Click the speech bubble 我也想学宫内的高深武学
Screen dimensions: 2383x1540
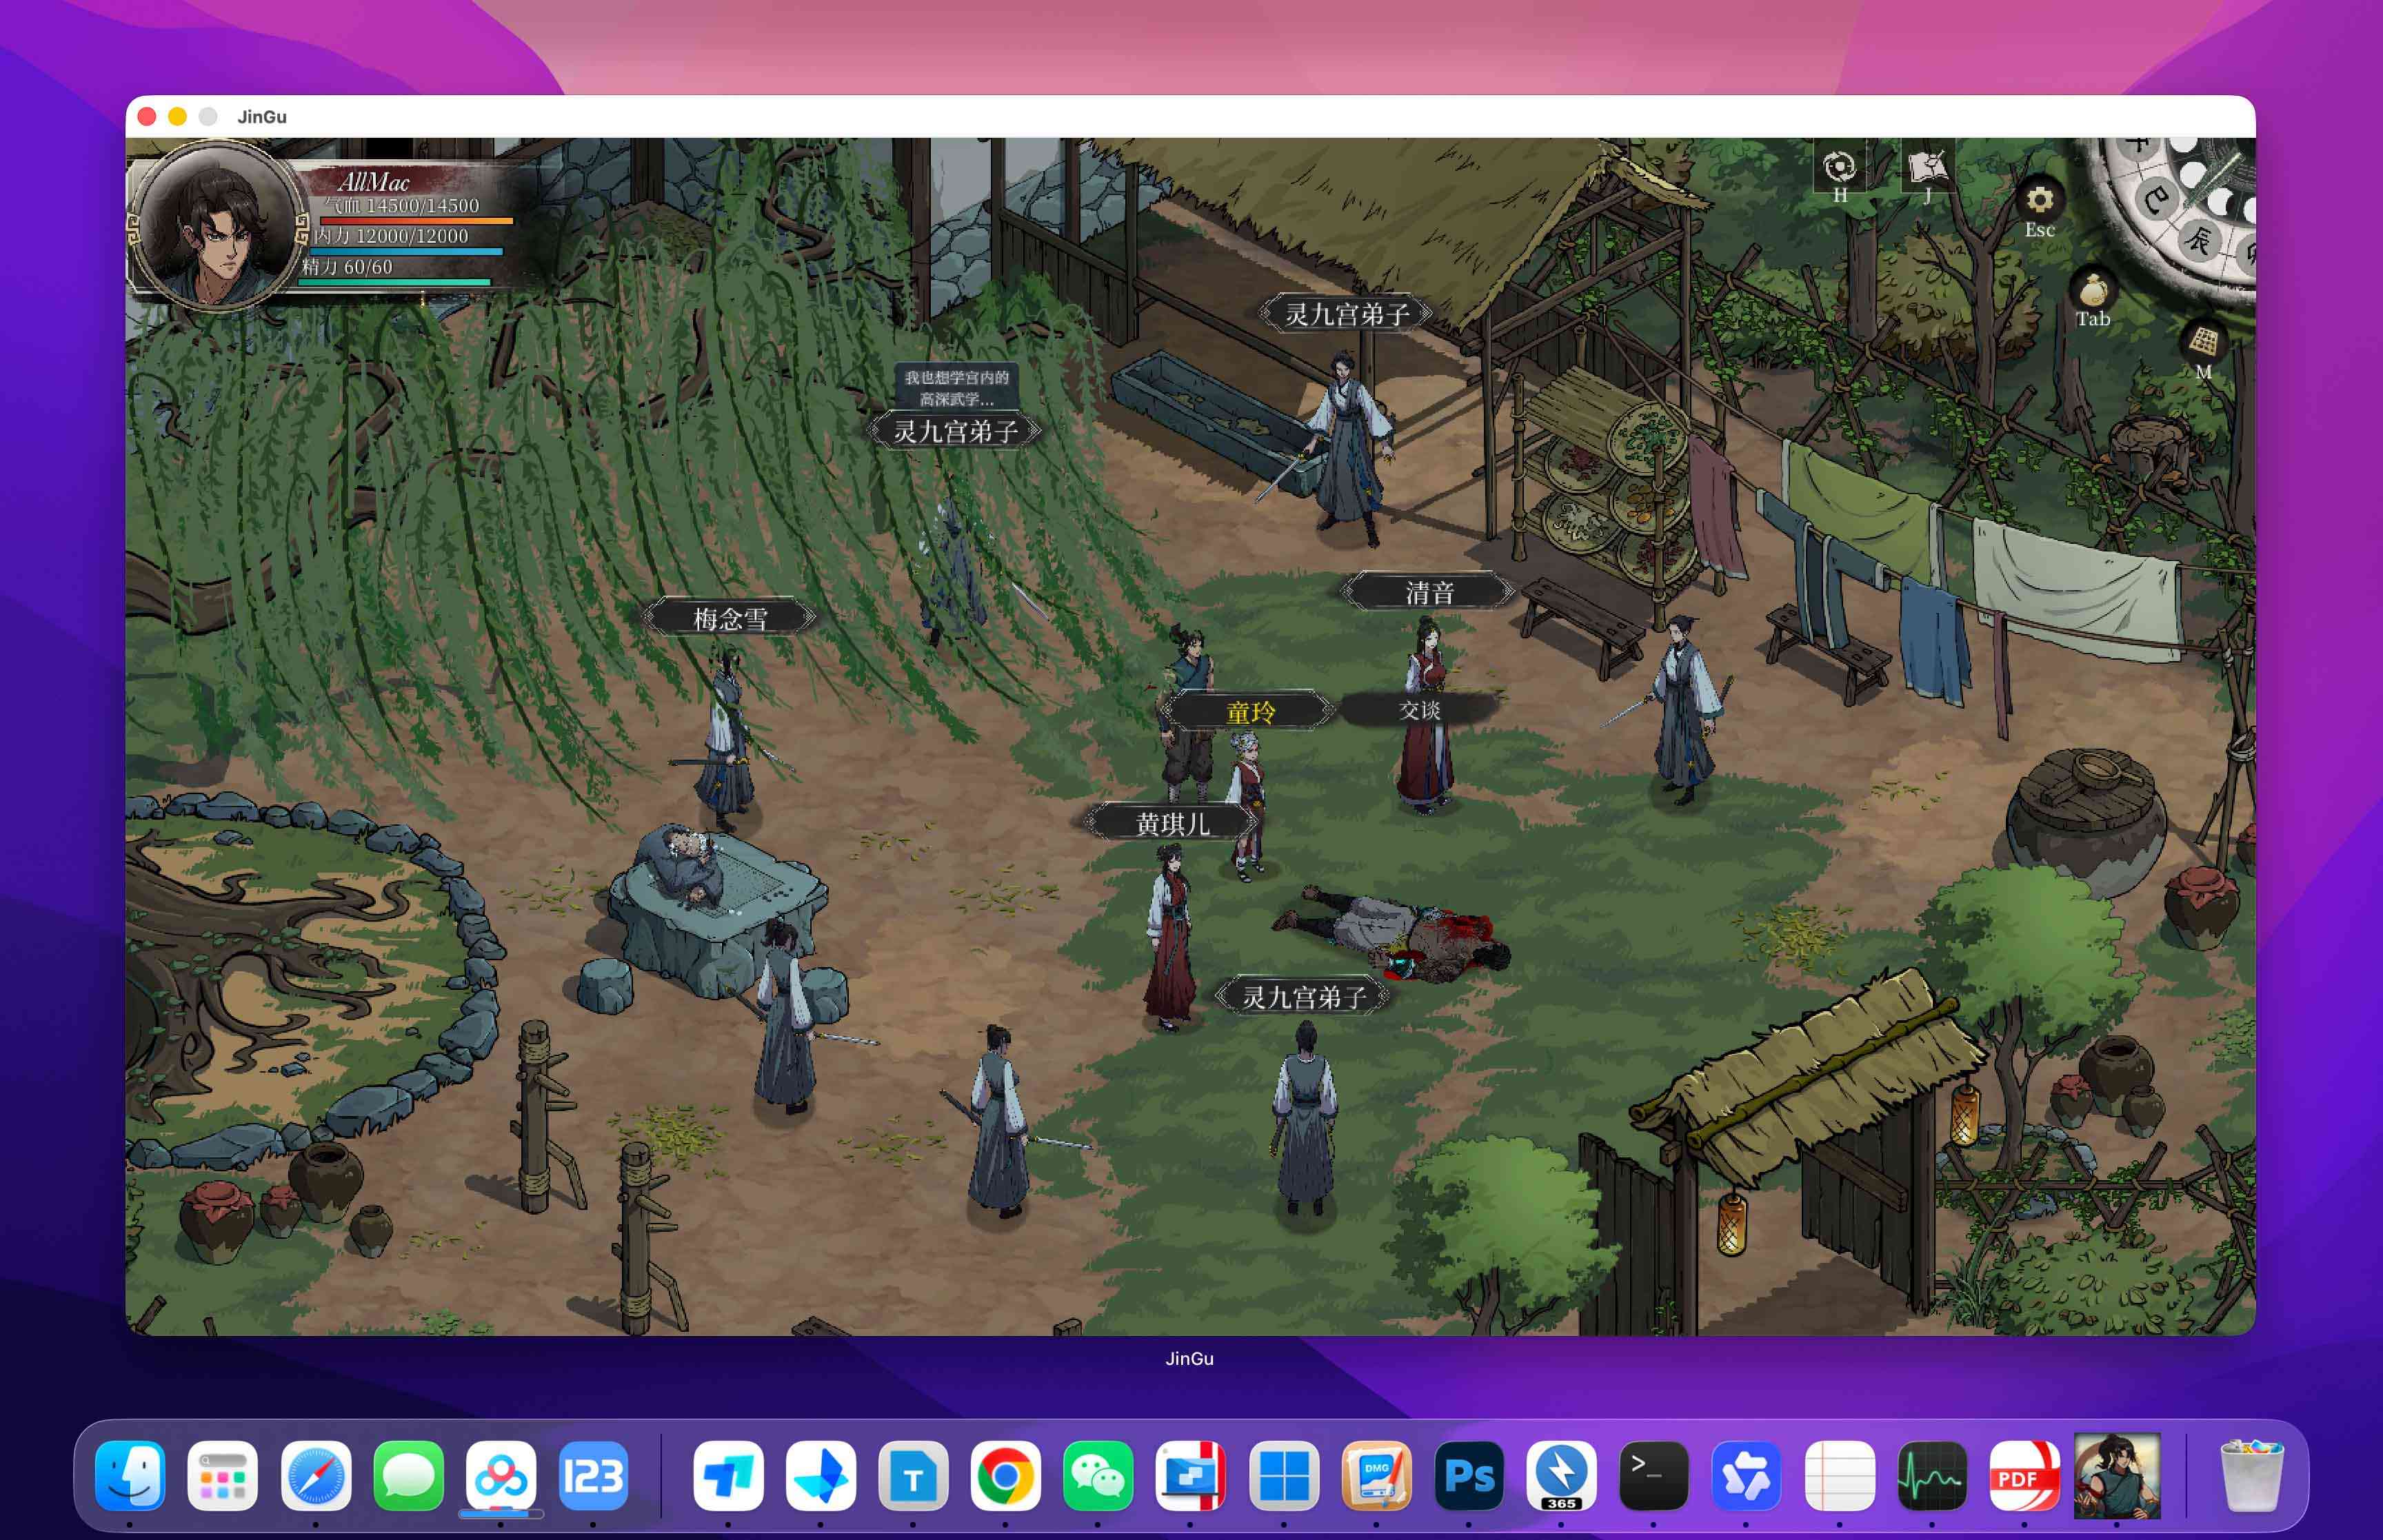(956, 388)
